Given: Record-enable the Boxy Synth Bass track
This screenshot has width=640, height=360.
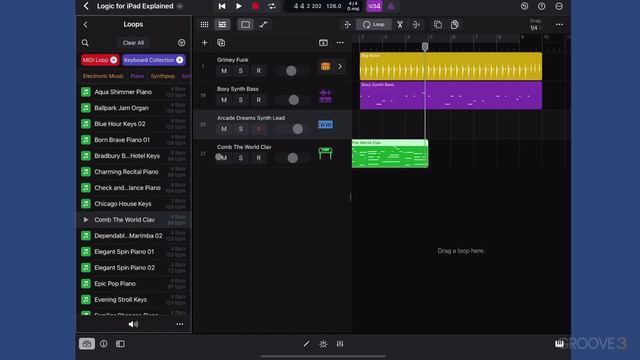Looking at the screenshot, I should point(258,100).
